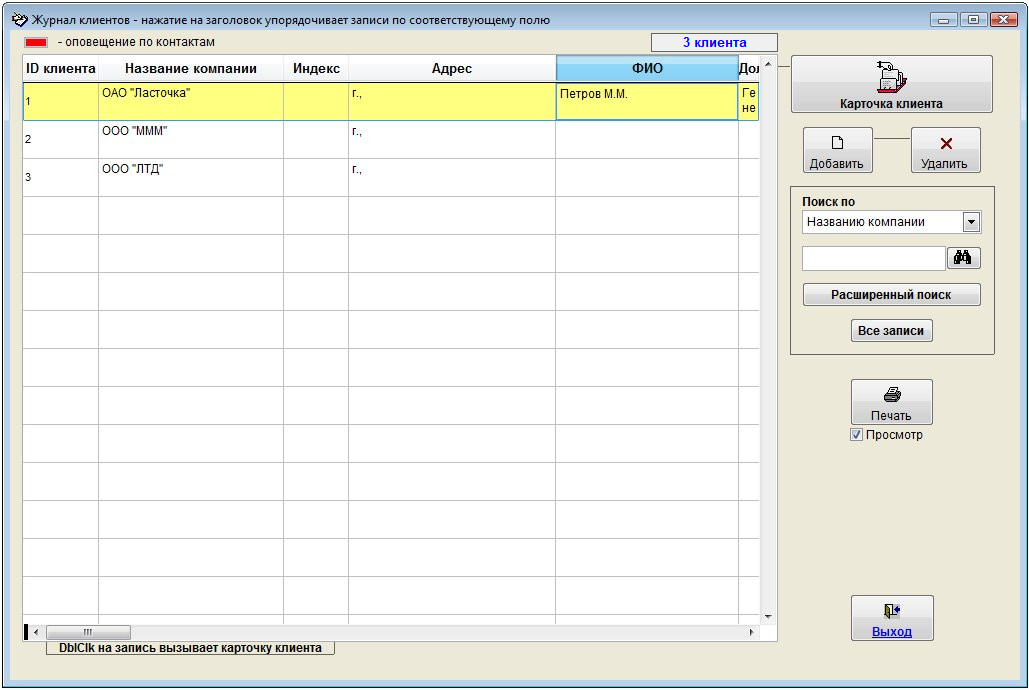Click into the search text field
The width and height of the screenshot is (1029, 690).
click(873, 258)
